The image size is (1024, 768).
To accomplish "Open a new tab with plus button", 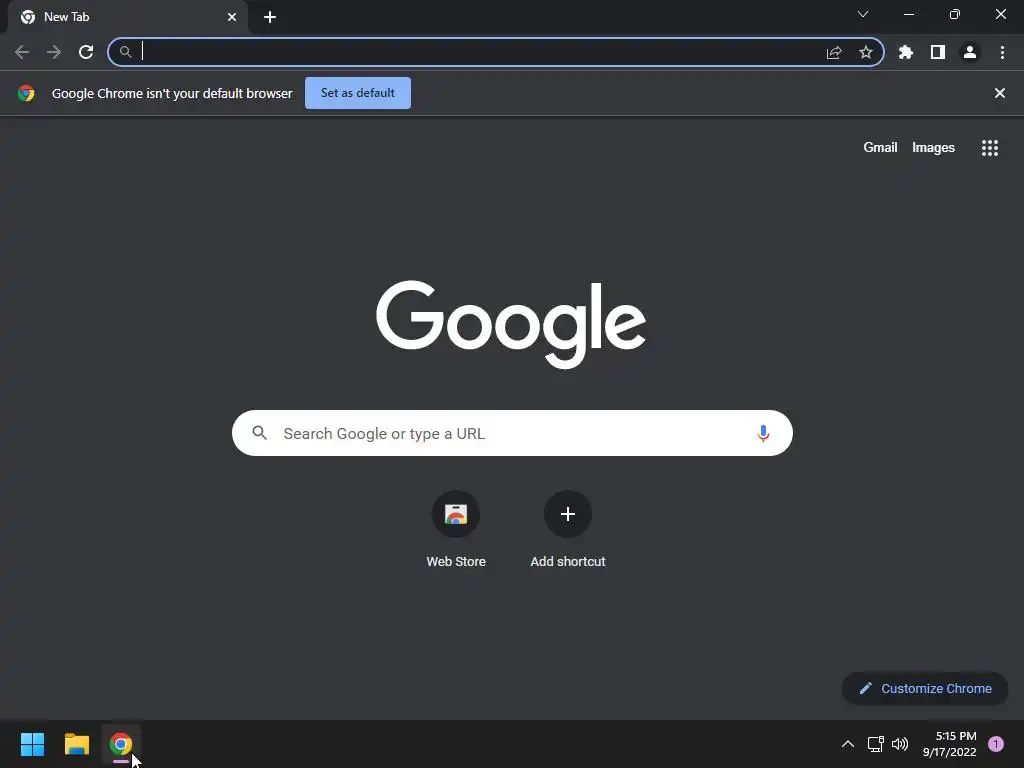I will (270, 17).
